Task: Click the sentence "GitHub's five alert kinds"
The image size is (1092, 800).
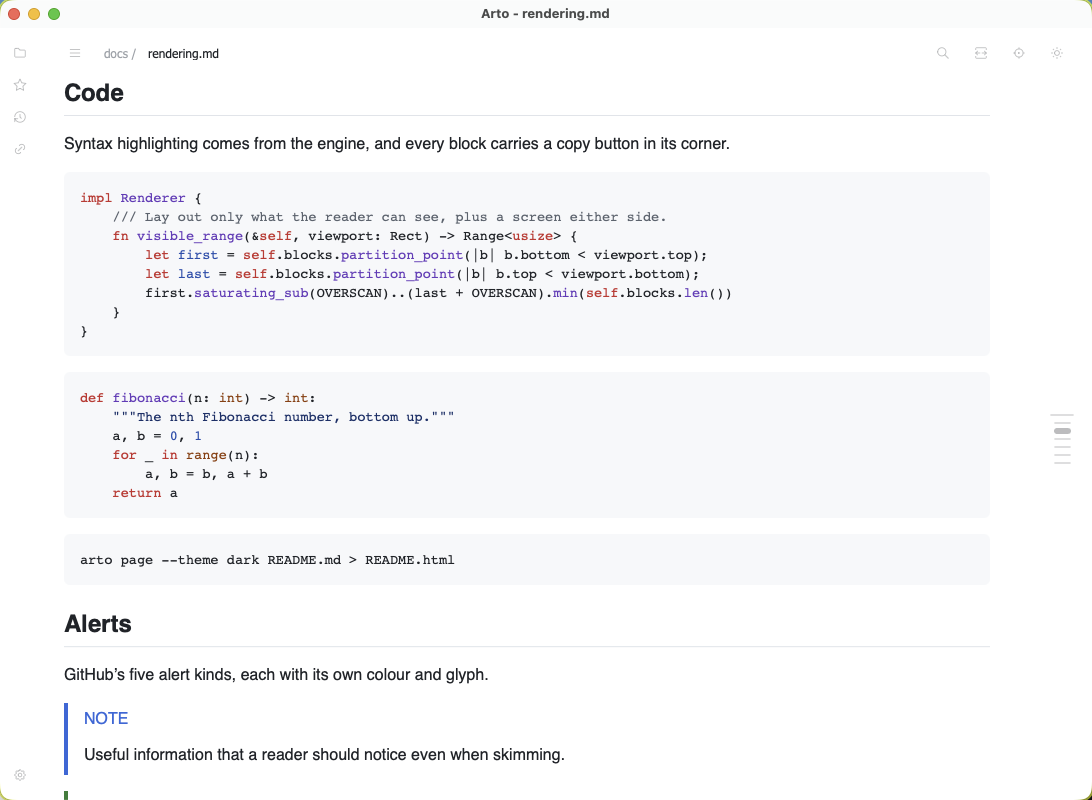Action: (276, 675)
